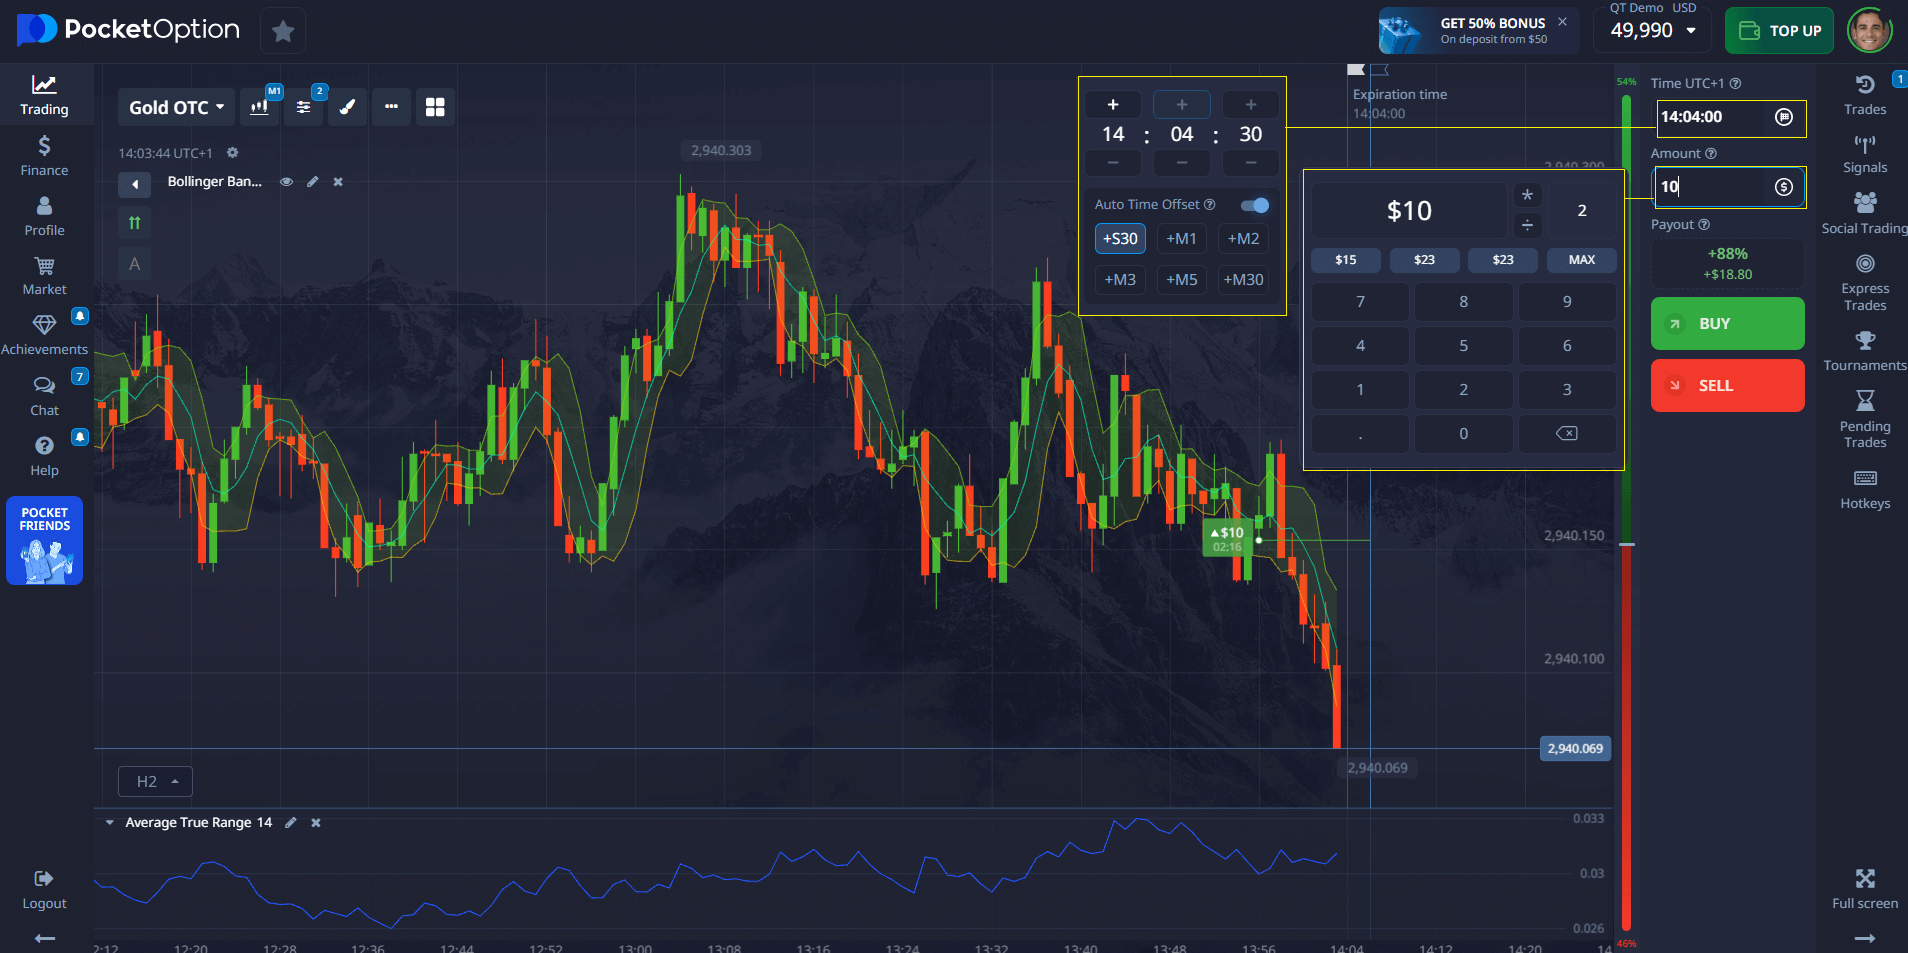Toggle the Auto Time Offset switch
Screen dimensions: 1908x953
1254,205
